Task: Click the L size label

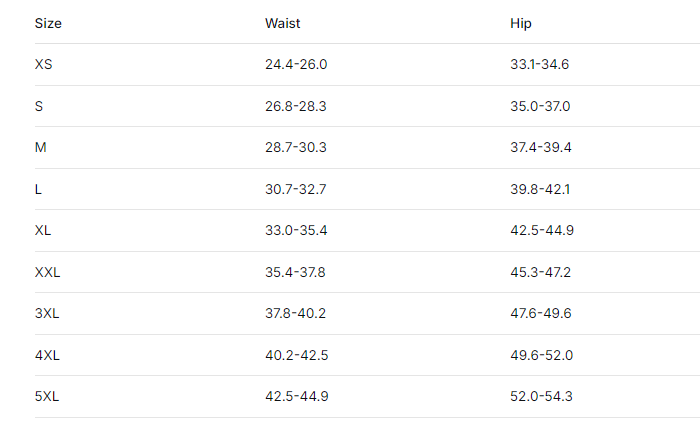Action: click(x=38, y=189)
